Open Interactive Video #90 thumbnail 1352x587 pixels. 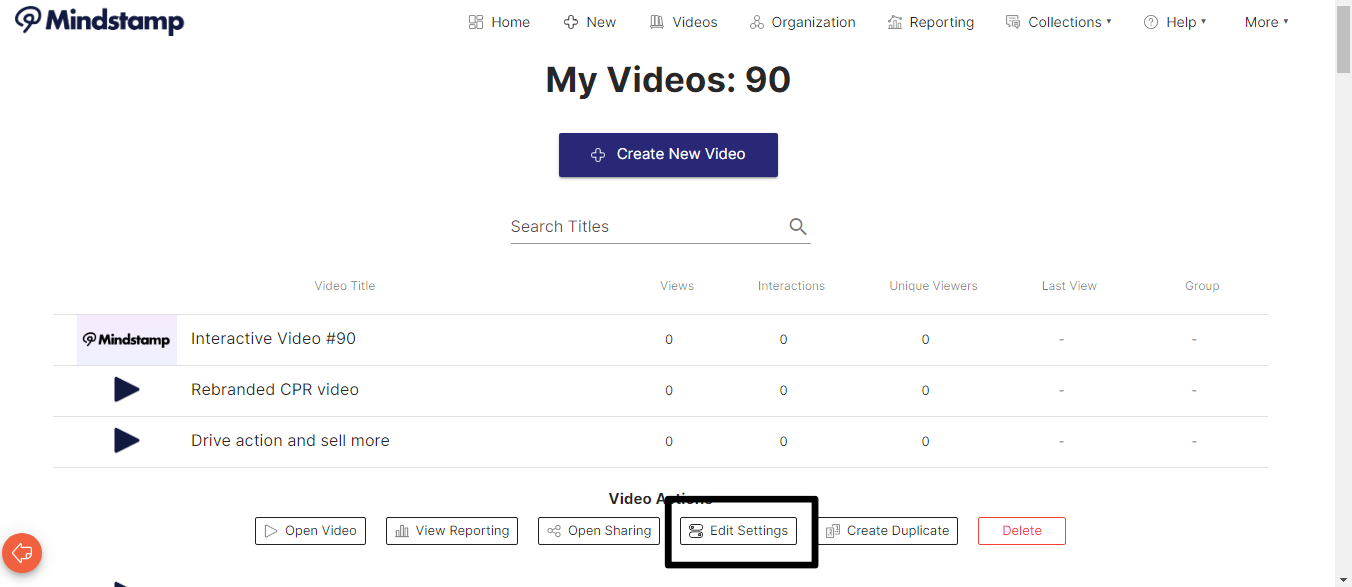pos(127,340)
